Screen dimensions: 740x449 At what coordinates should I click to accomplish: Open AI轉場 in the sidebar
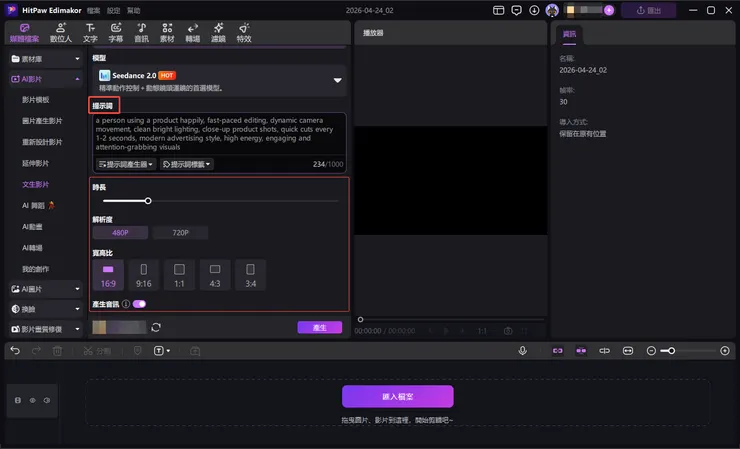(x=32, y=248)
